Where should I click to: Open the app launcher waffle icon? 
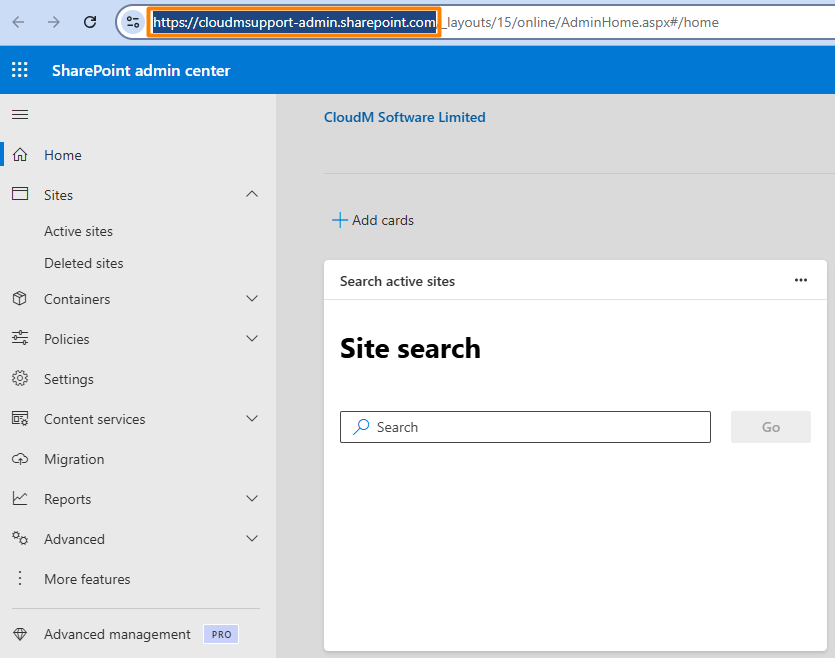[20, 70]
